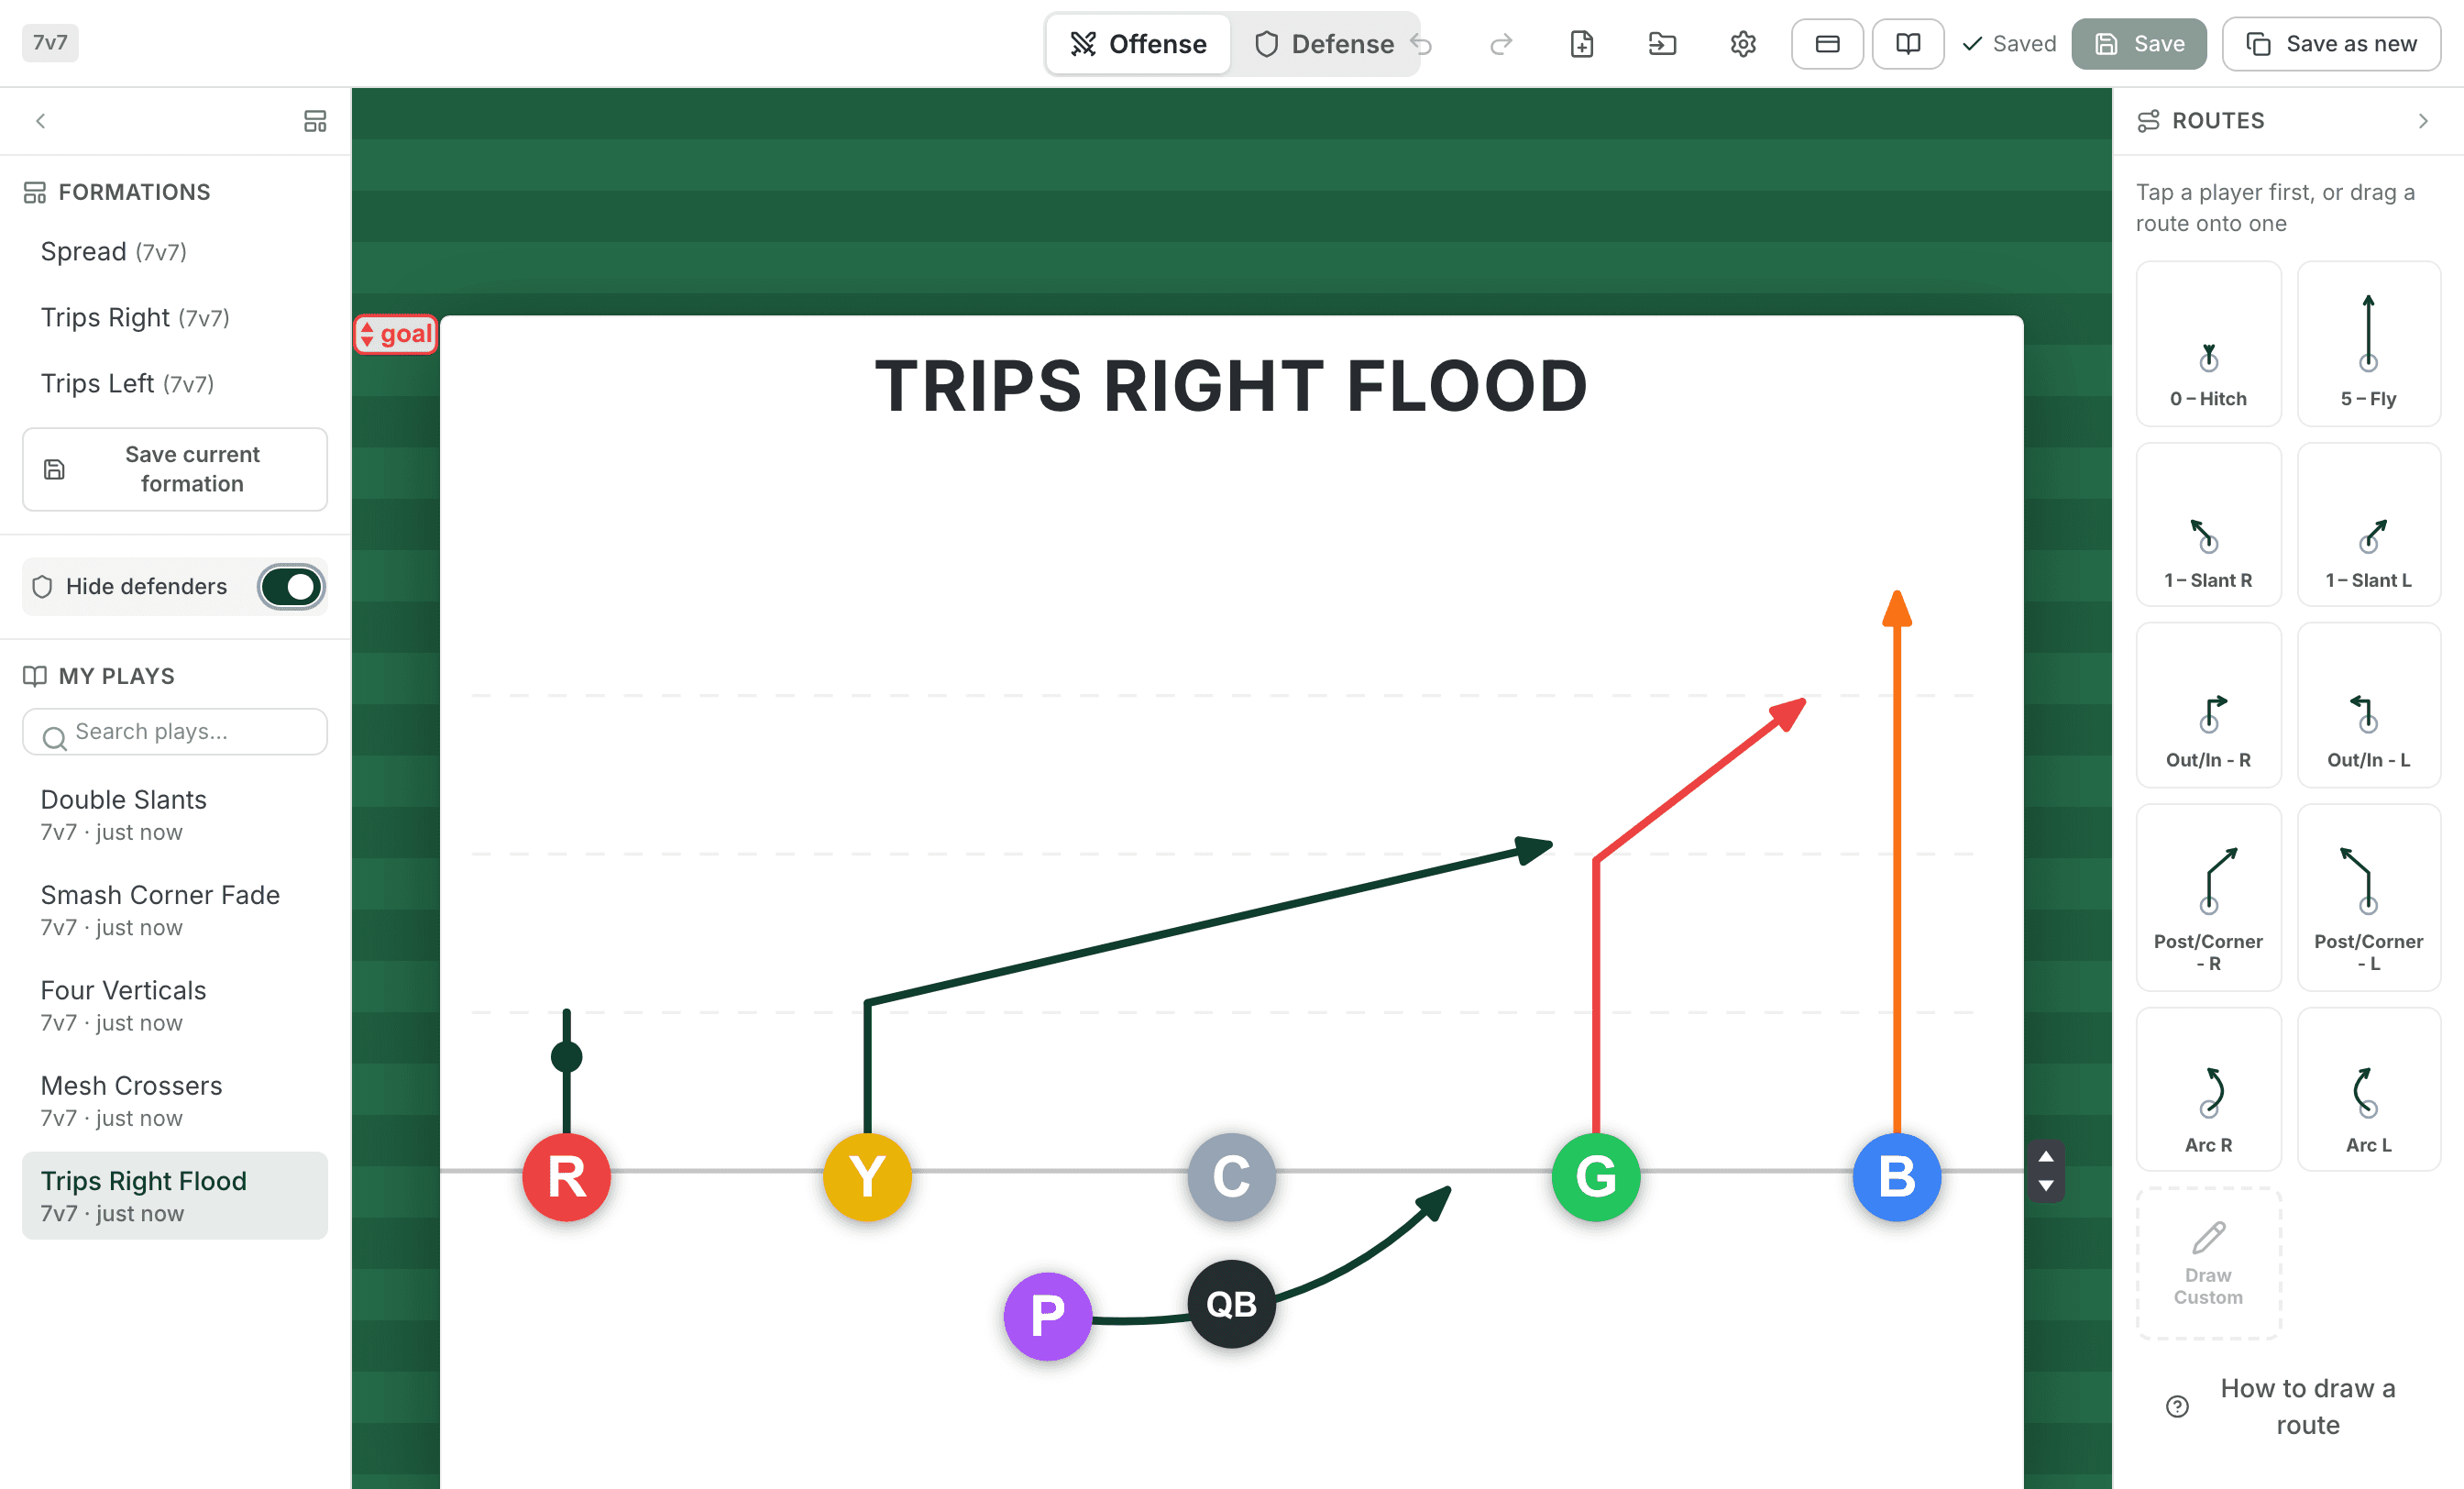Screen dimensions: 2464x1489
Task: Select the 0 – Hitch route icon
Action: click(x=2207, y=344)
